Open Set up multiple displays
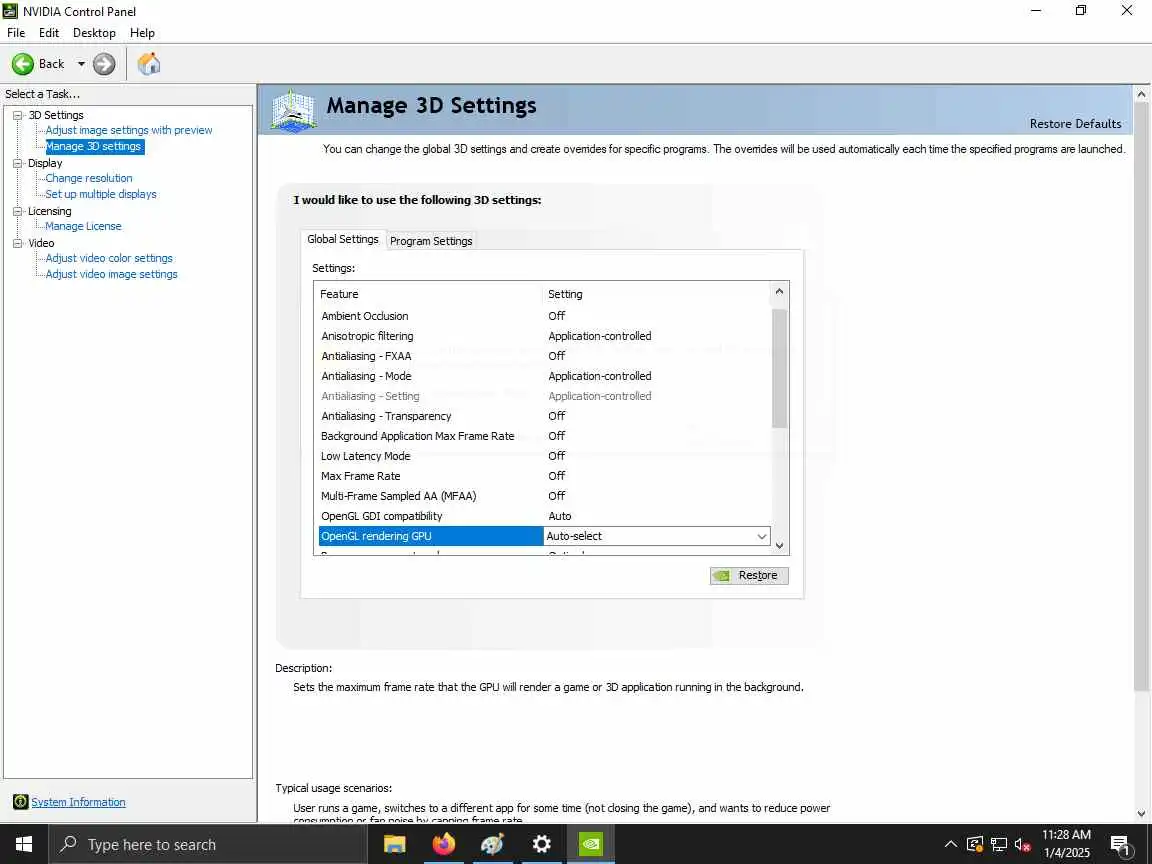The width and height of the screenshot is (1152, 864). 101,194
